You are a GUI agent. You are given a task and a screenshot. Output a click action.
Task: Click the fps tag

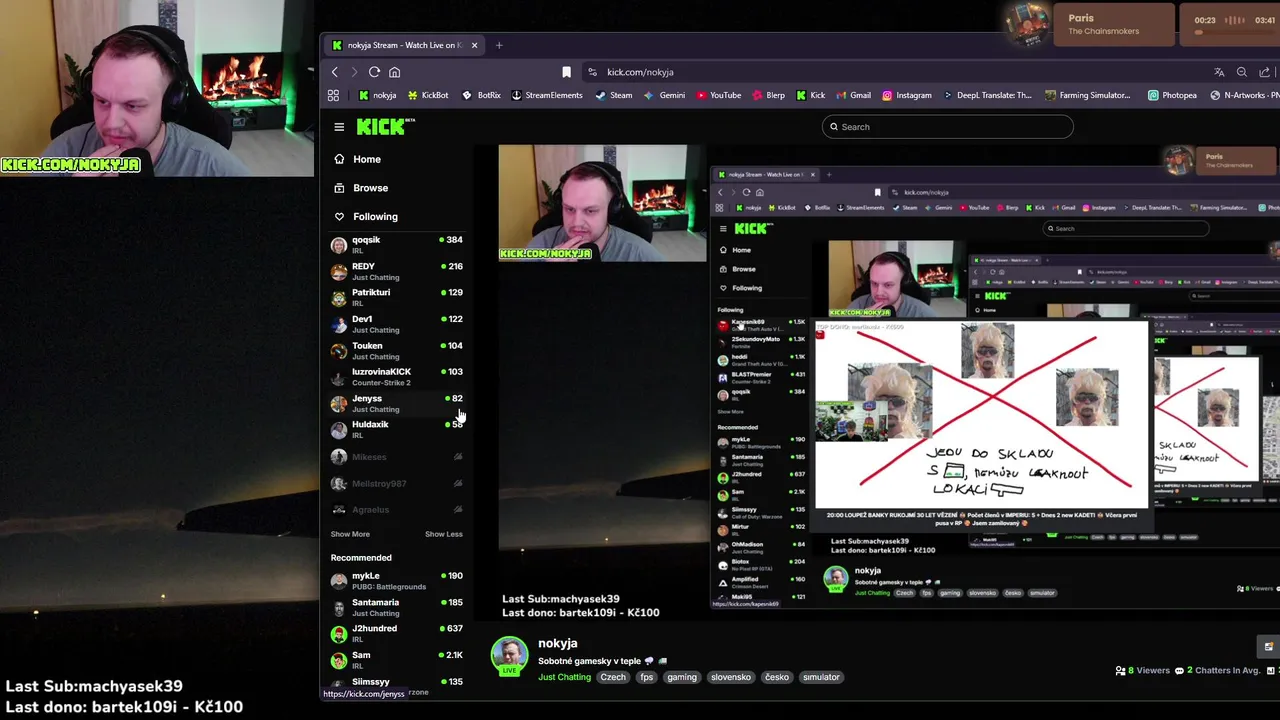(x=647, y=677)
